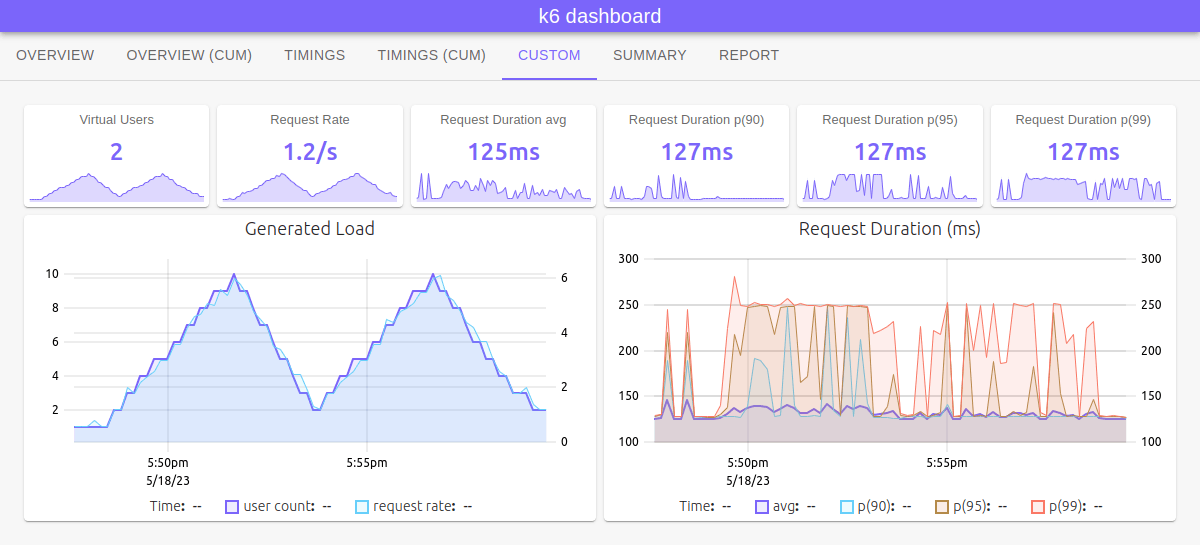This screenshot has height=545, width=1200.
Task: Open the Request Duration avg card
Action: tap(503, 156)
